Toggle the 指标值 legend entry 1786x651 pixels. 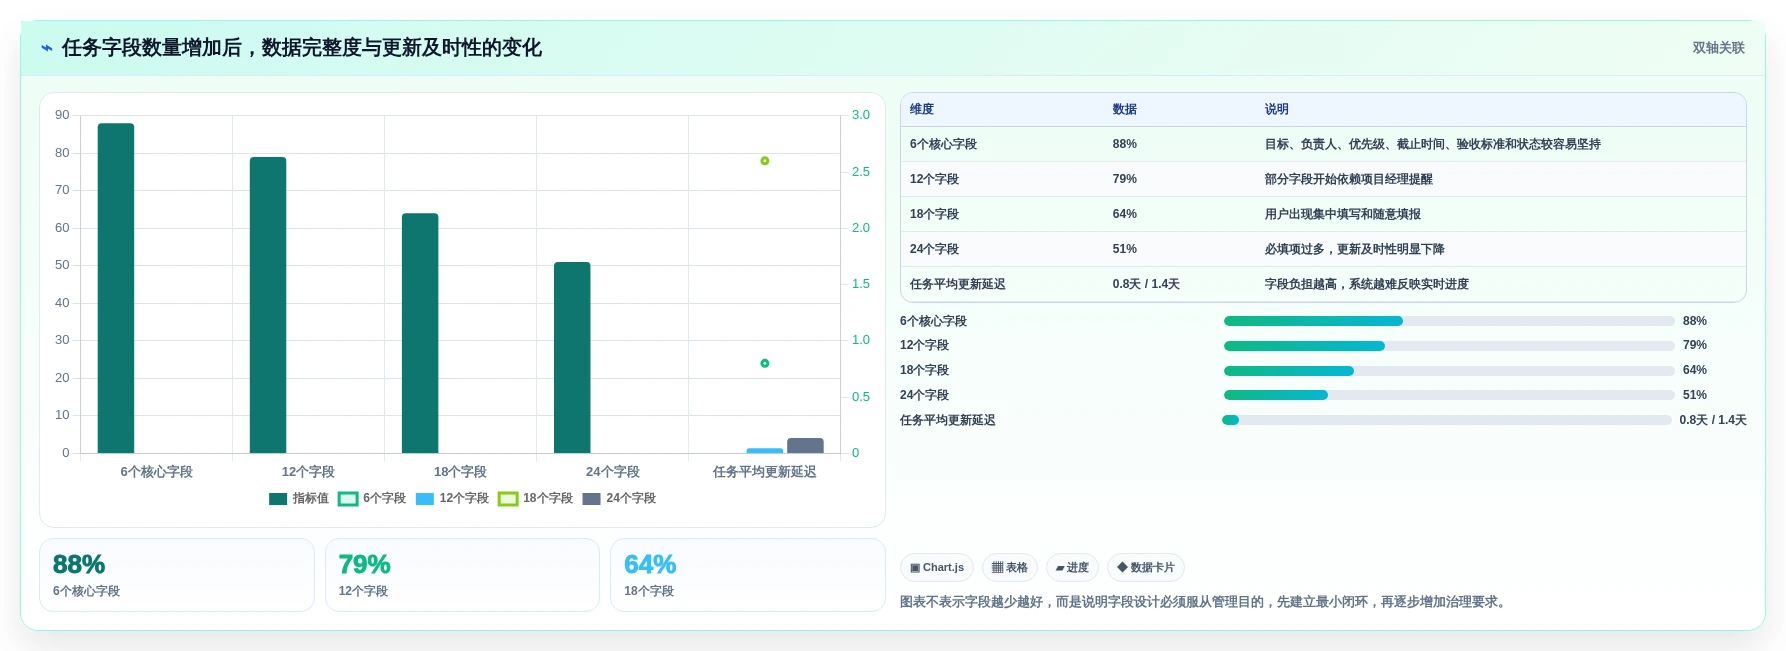click(x=299, y=498)
